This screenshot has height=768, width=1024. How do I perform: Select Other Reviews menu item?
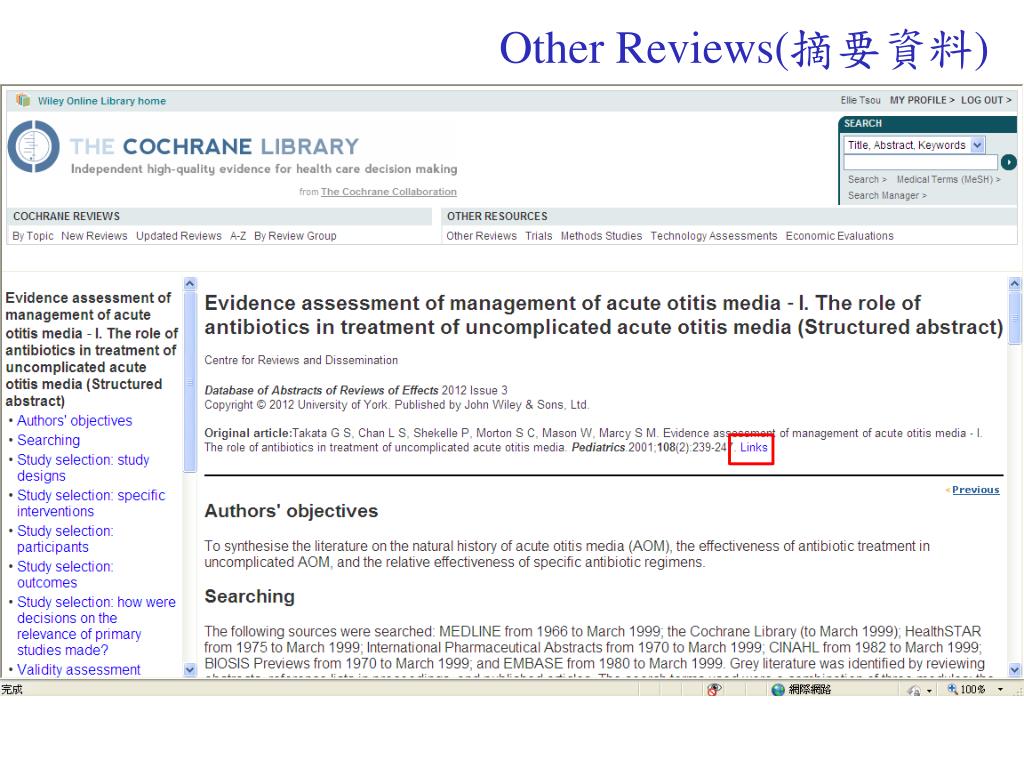pyautogui.click(x=481, y=236)
